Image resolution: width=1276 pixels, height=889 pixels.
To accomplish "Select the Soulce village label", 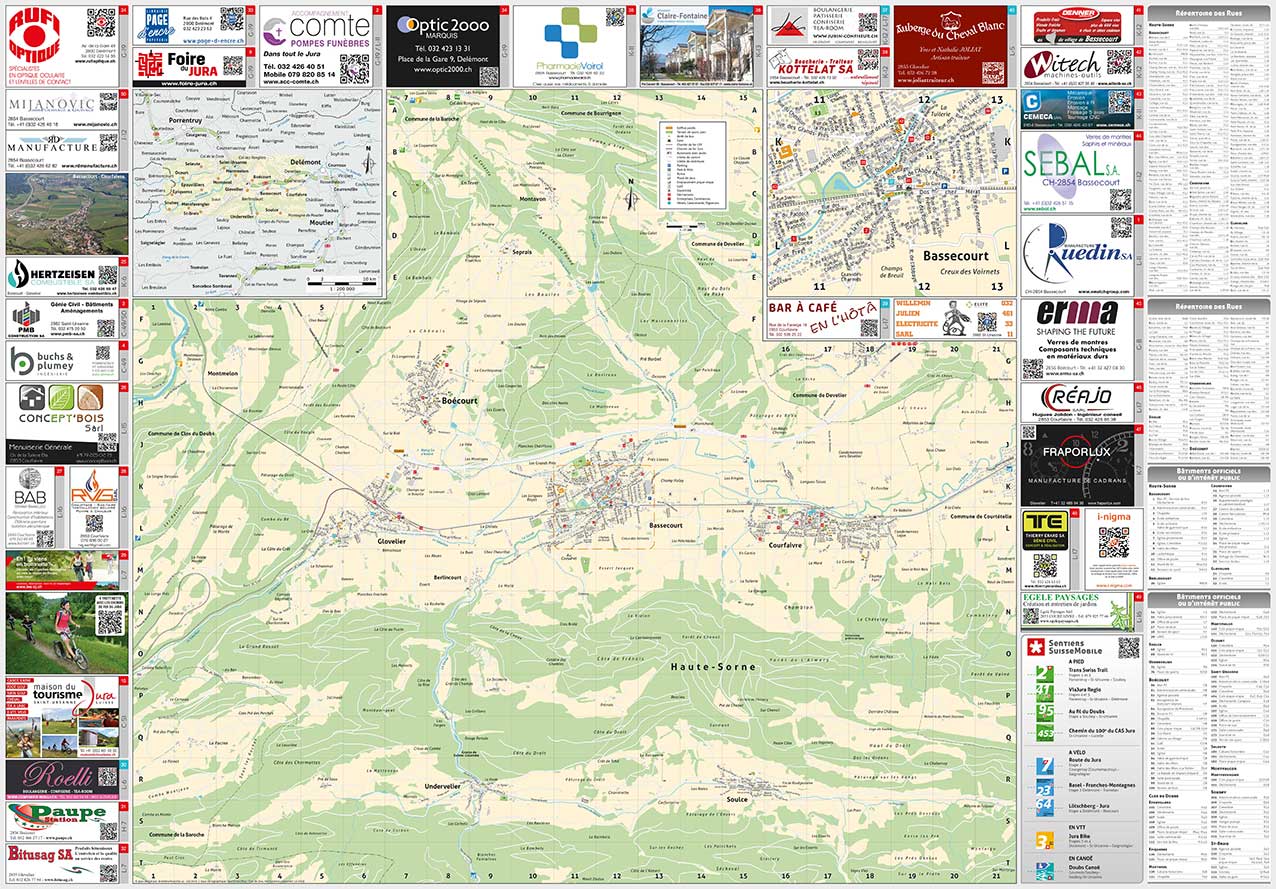I will [737, 798].
